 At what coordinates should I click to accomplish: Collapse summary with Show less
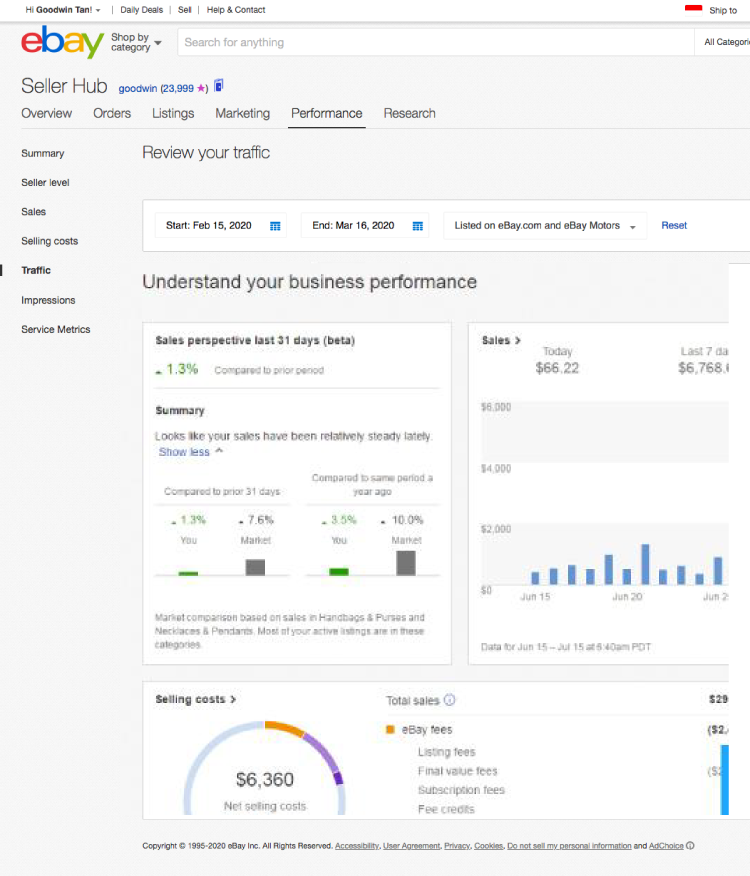pos(191,451)
